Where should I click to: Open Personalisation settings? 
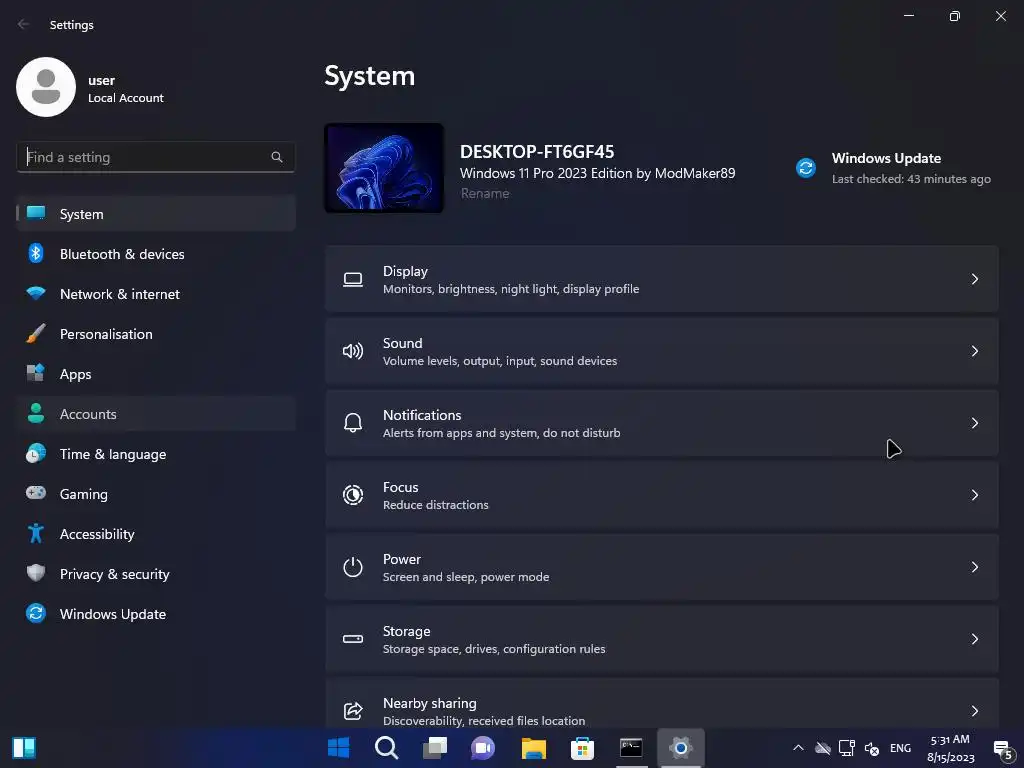pos(156,333)
